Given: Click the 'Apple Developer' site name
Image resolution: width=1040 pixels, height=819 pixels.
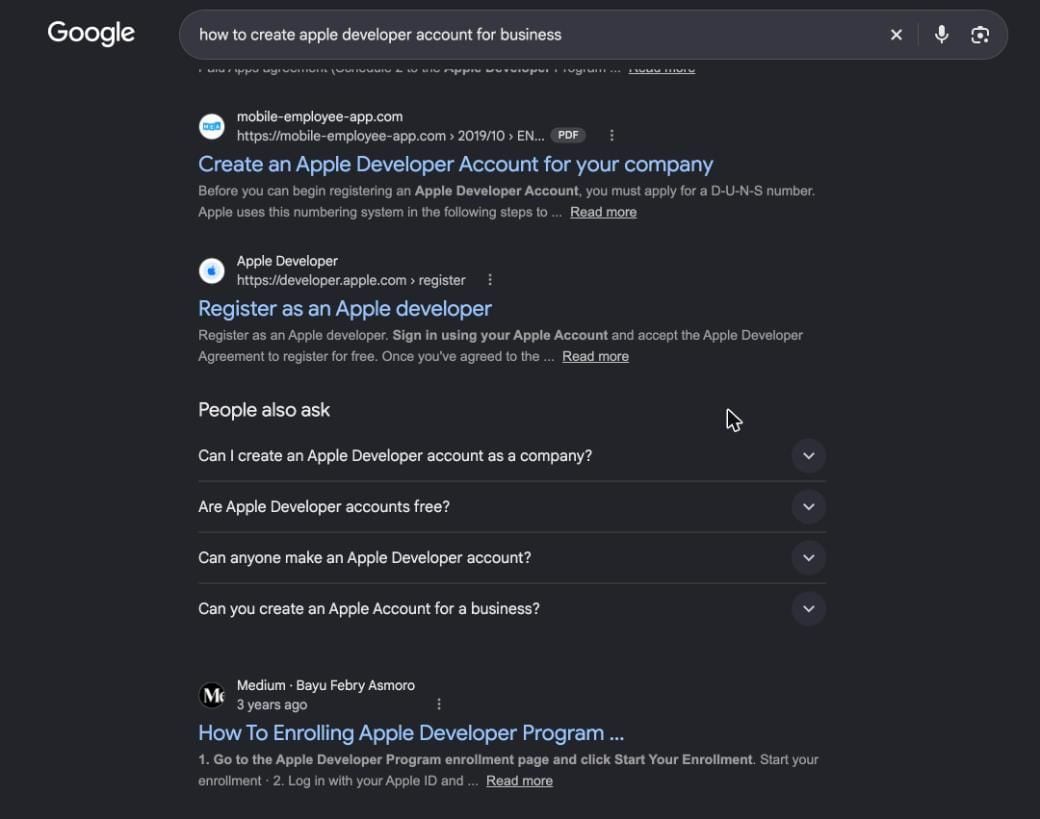Looking at the screenshot, I should pos(287,261).
